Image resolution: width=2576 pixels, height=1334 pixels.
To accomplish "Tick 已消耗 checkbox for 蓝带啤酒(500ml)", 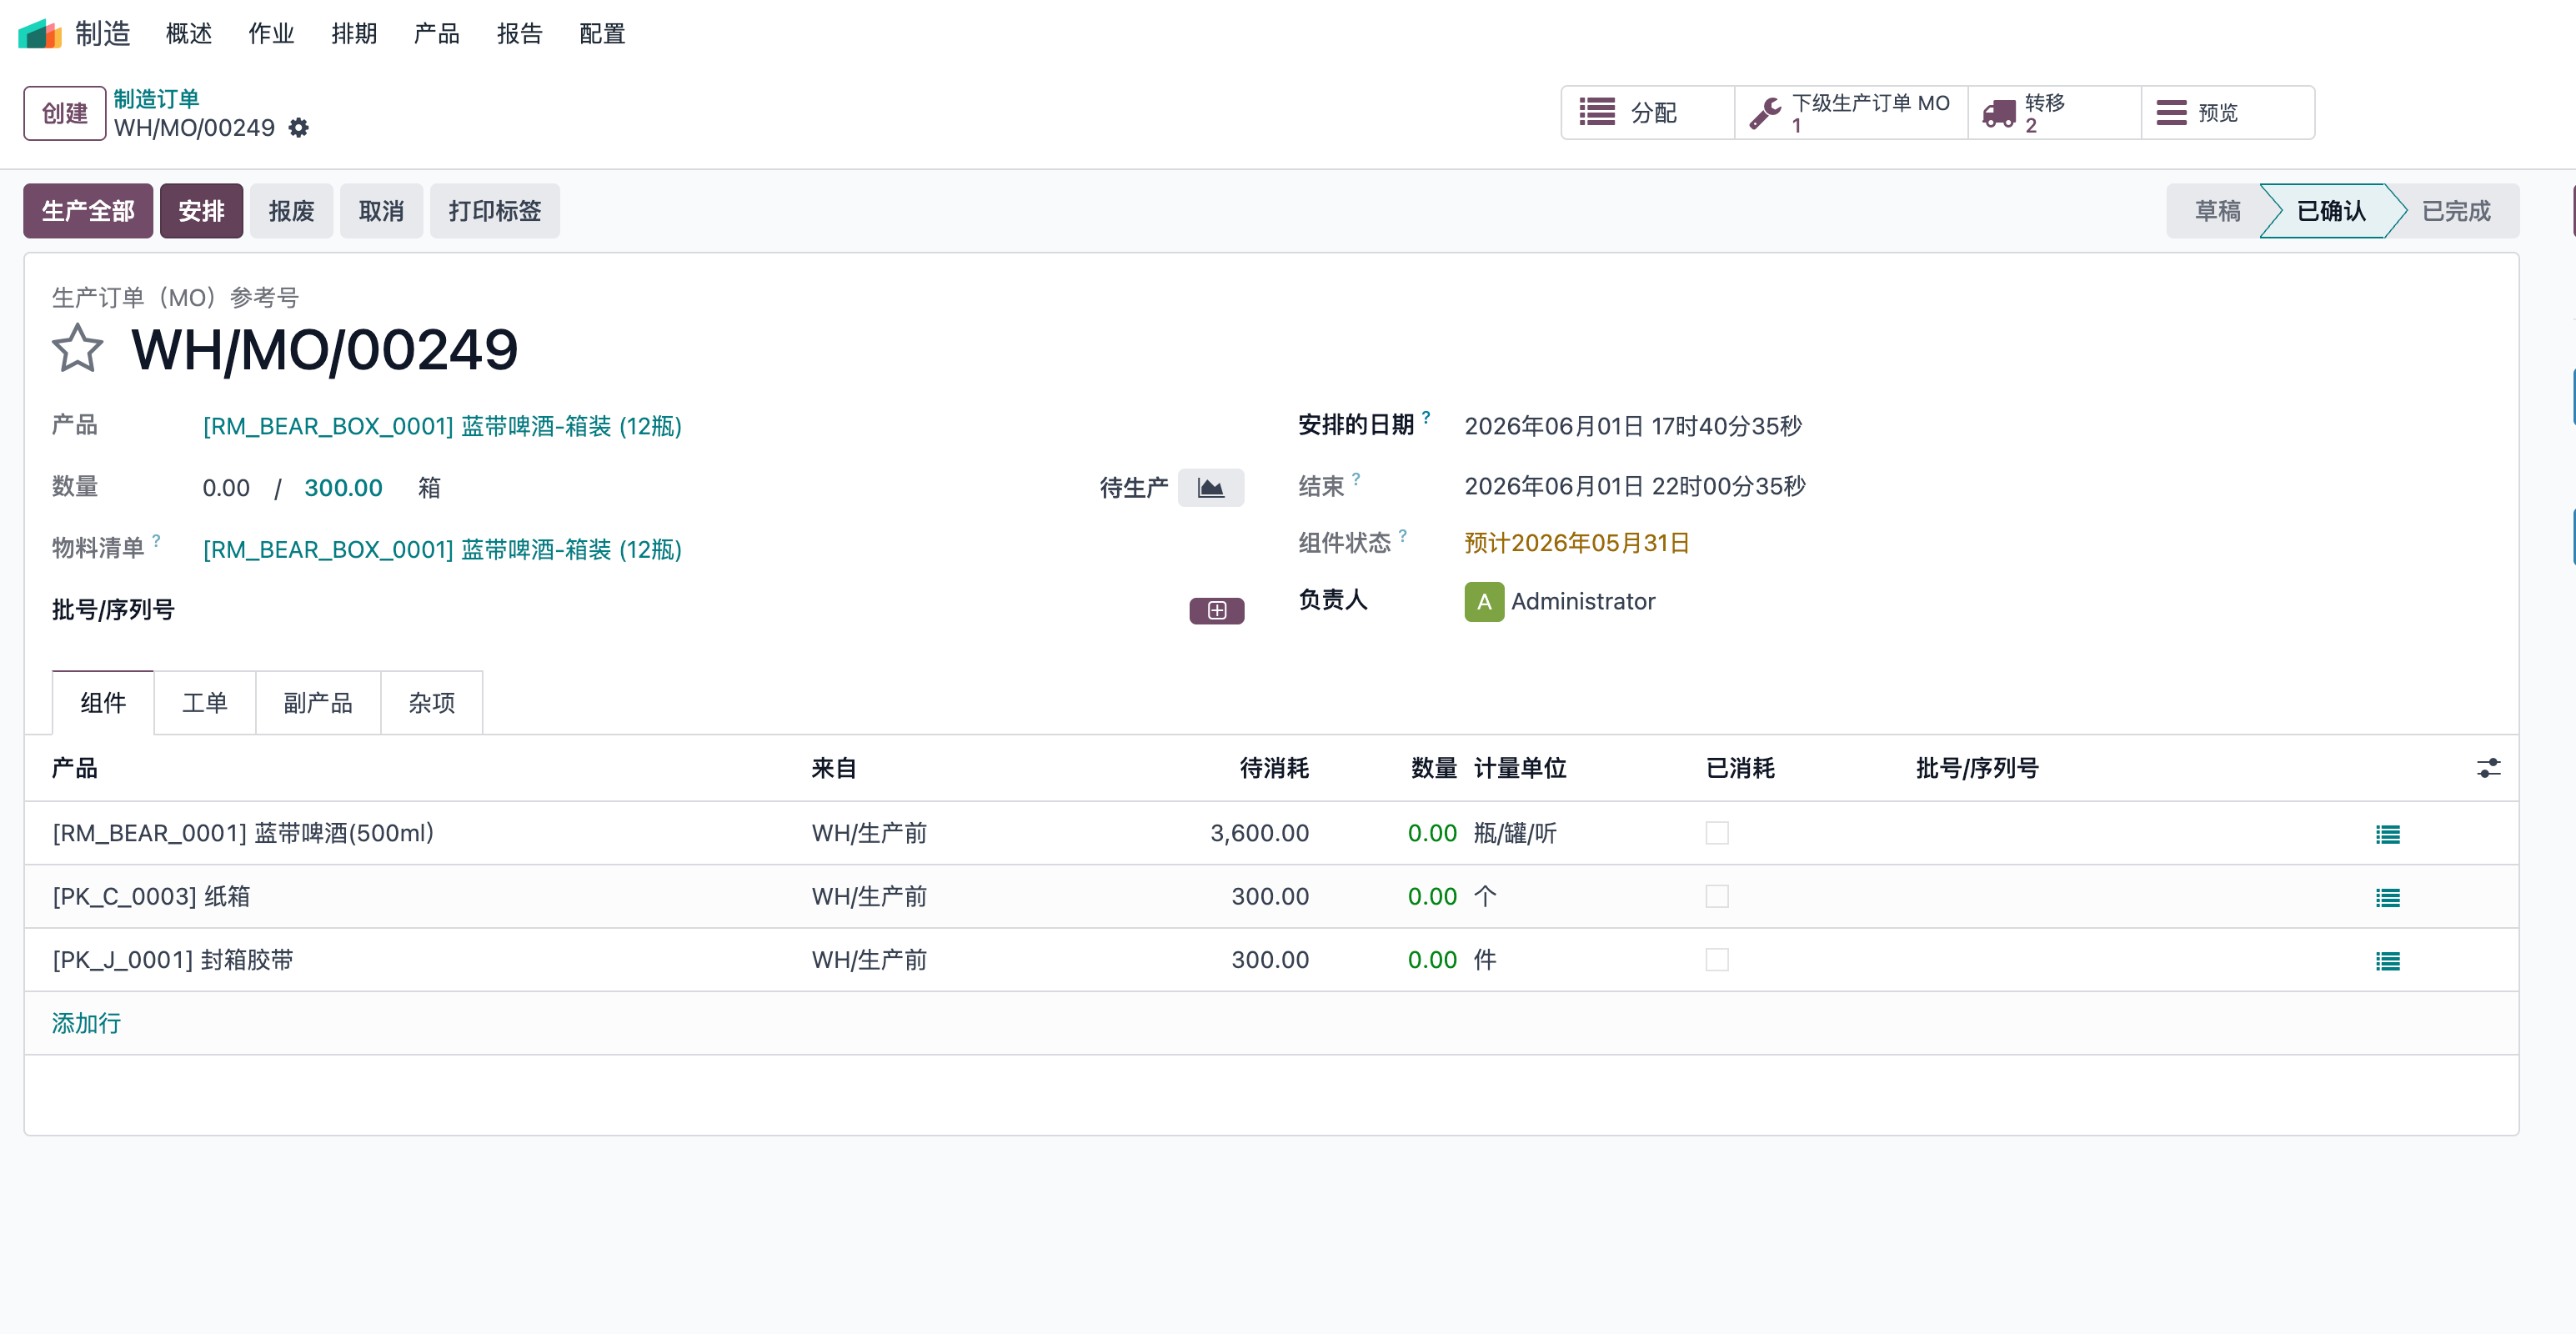I will 1716,833.
